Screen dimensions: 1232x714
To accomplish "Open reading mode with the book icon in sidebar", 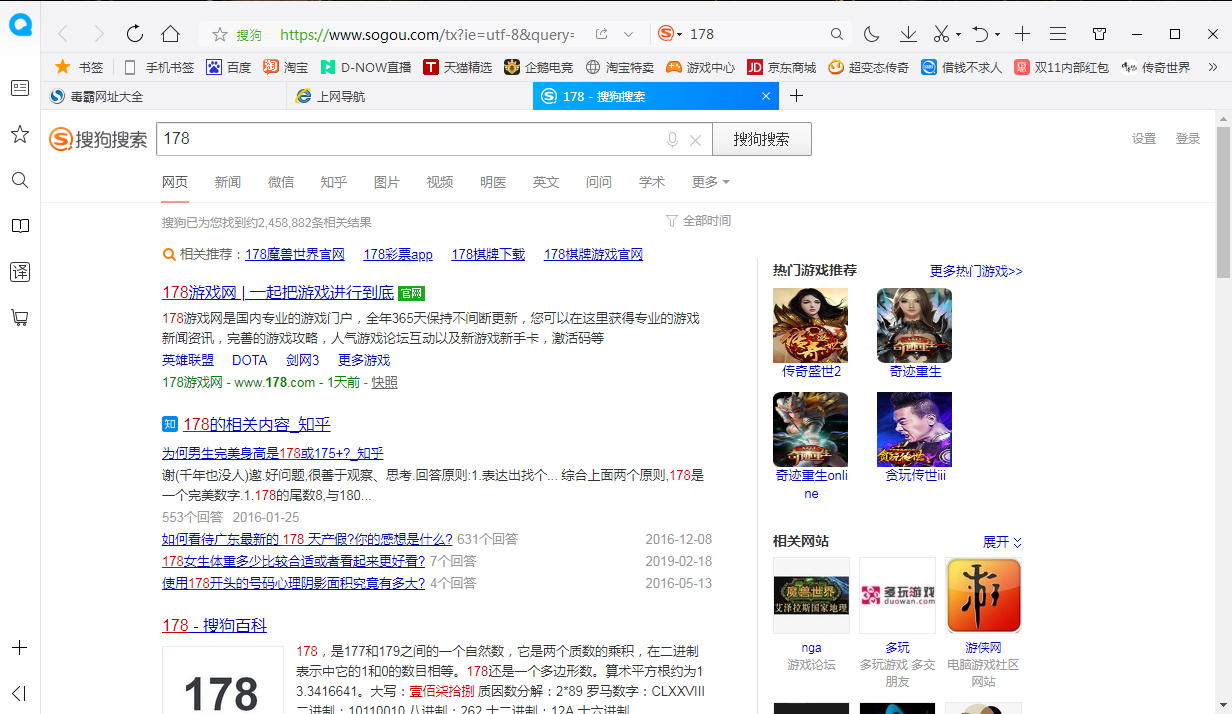I will (20, 226).
